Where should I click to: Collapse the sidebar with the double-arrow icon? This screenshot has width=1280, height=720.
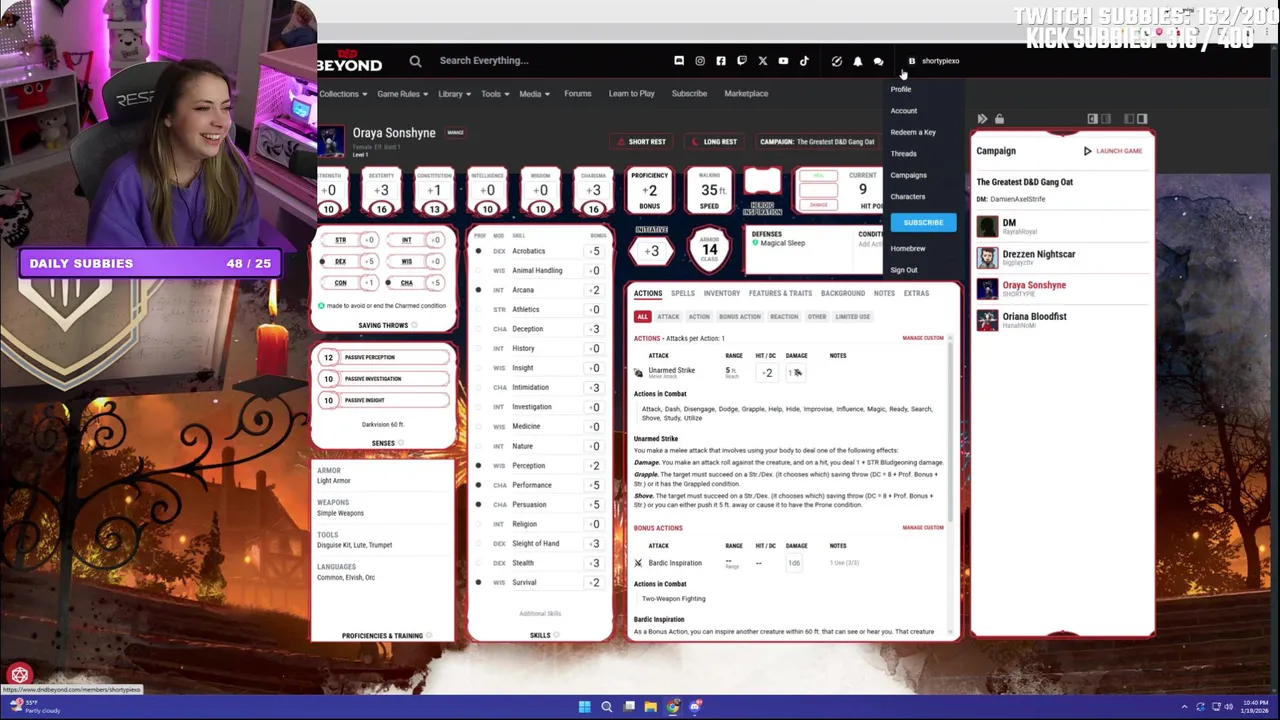point(982,119)
